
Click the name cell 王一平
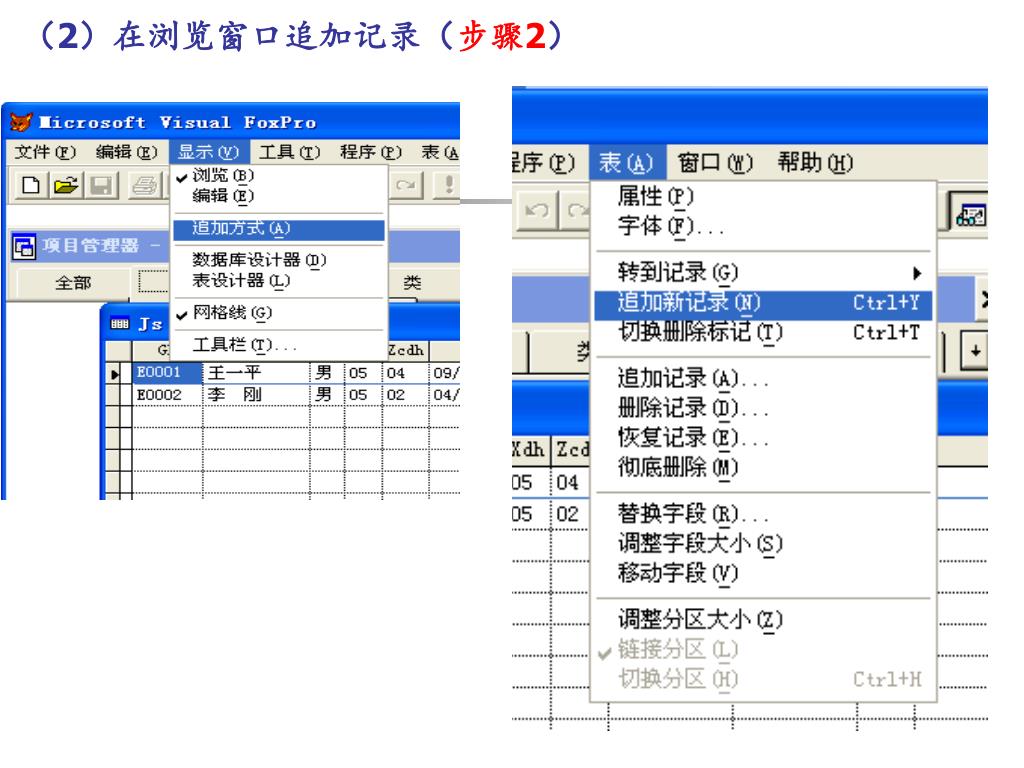click(256, 372)
